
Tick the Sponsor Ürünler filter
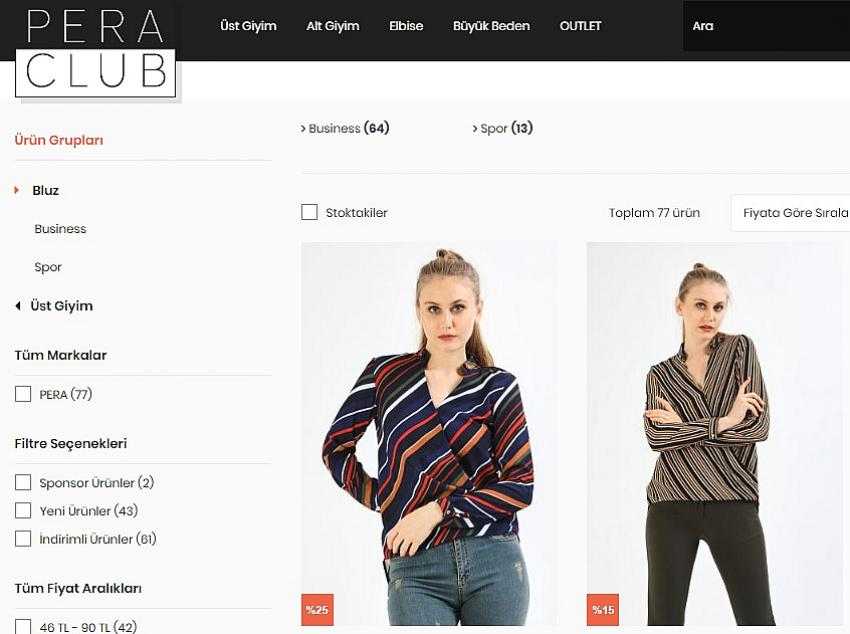(23, 482)
